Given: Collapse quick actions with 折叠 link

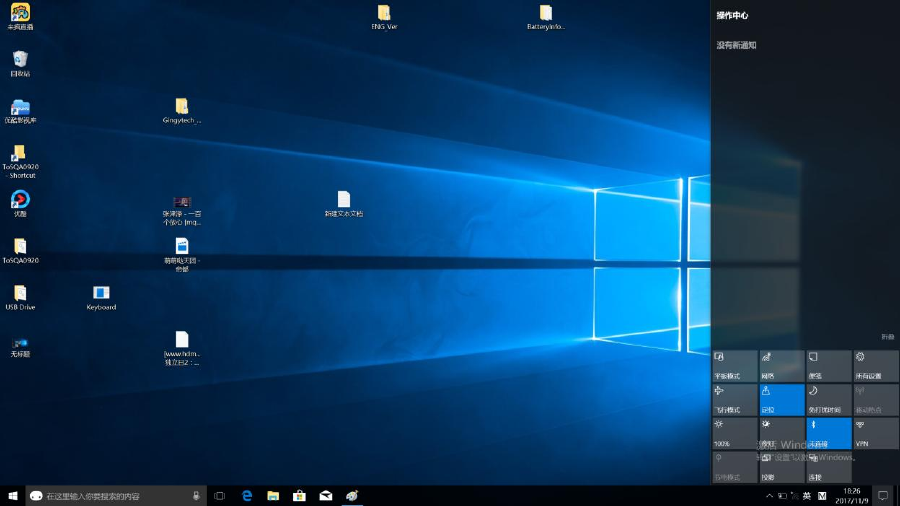Looking at the screenshot, I should 887,337.
